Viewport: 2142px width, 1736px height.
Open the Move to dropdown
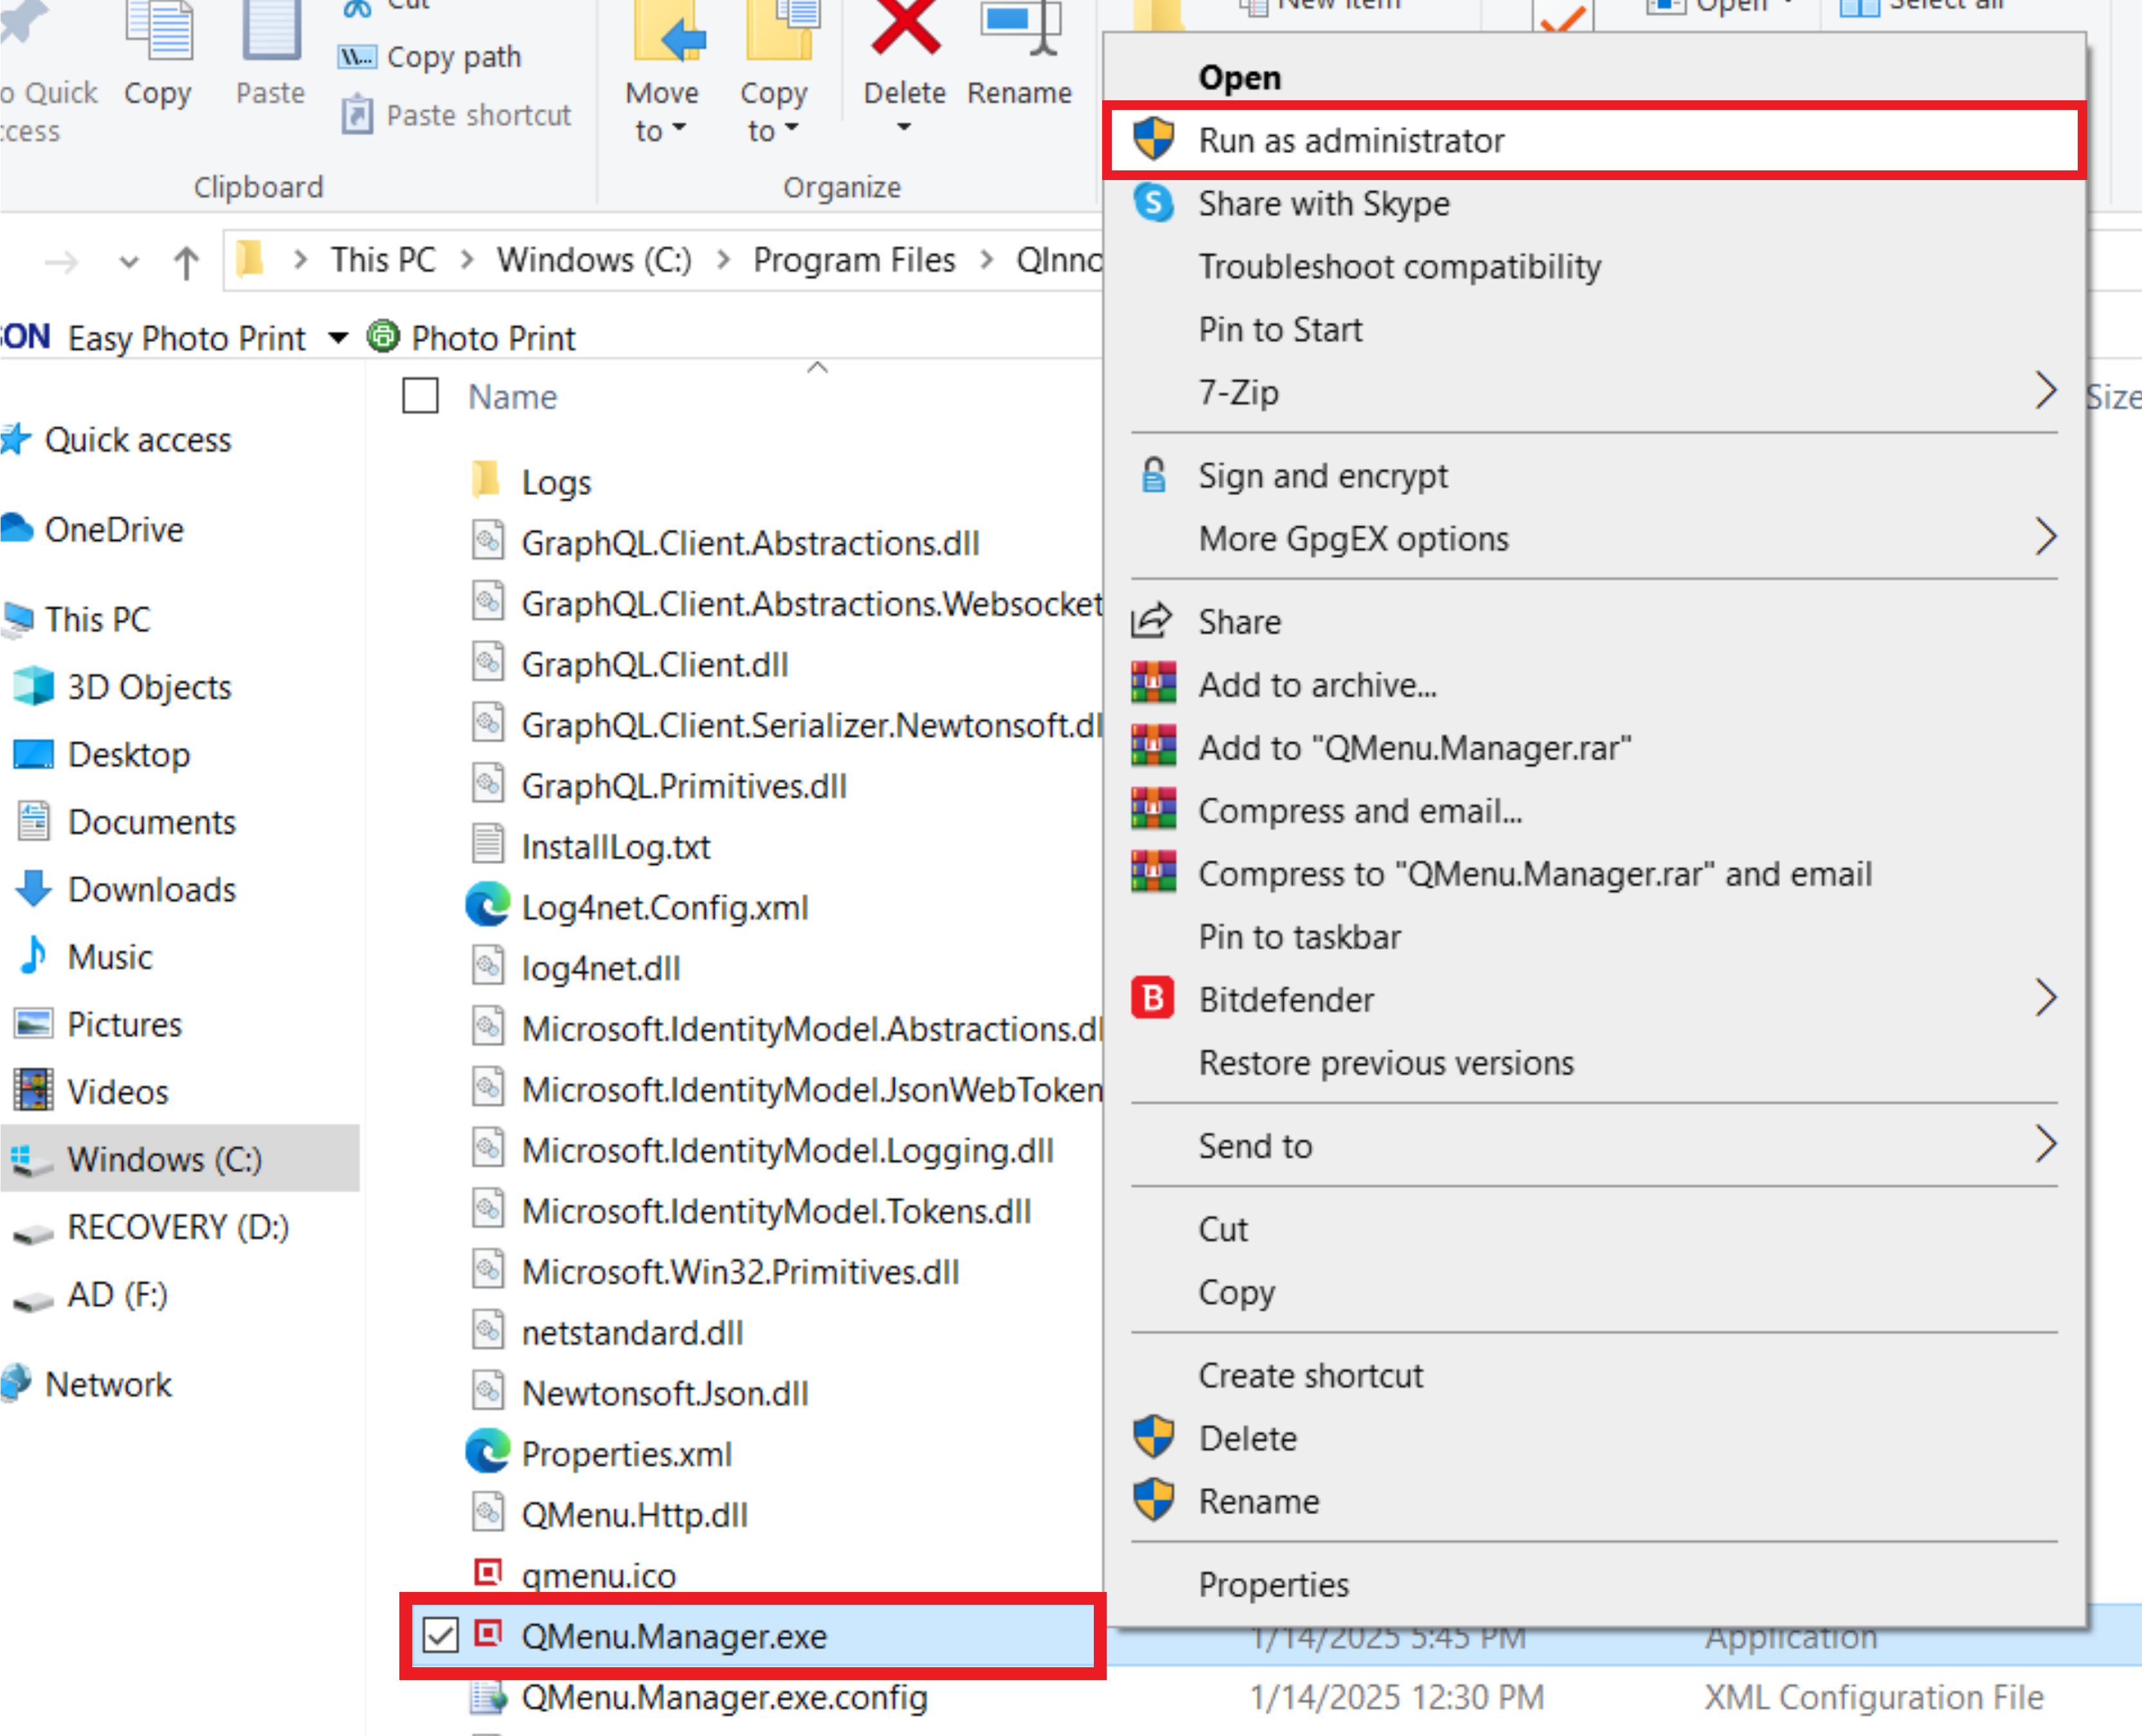coord(661,112)
